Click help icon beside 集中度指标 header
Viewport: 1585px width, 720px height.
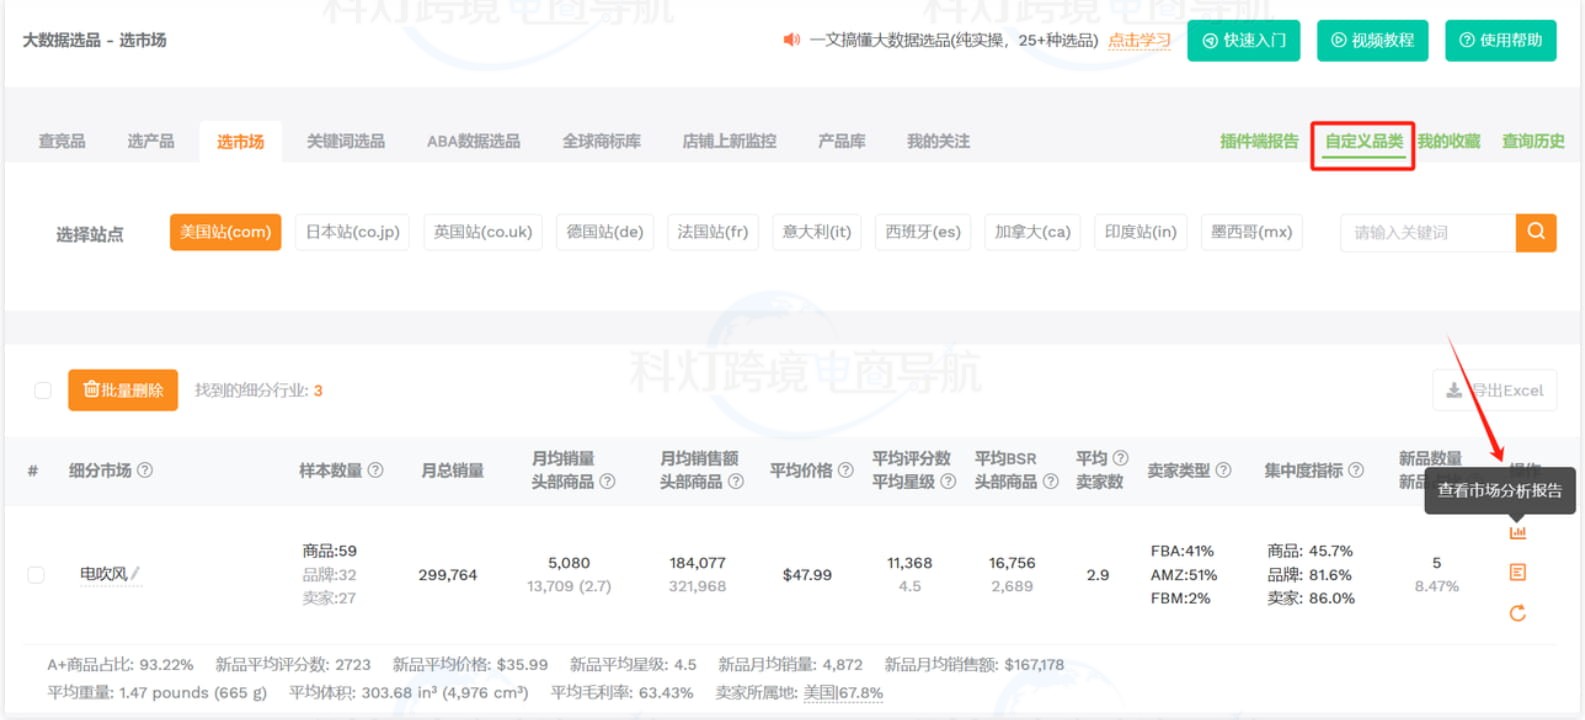point(1356,470)
